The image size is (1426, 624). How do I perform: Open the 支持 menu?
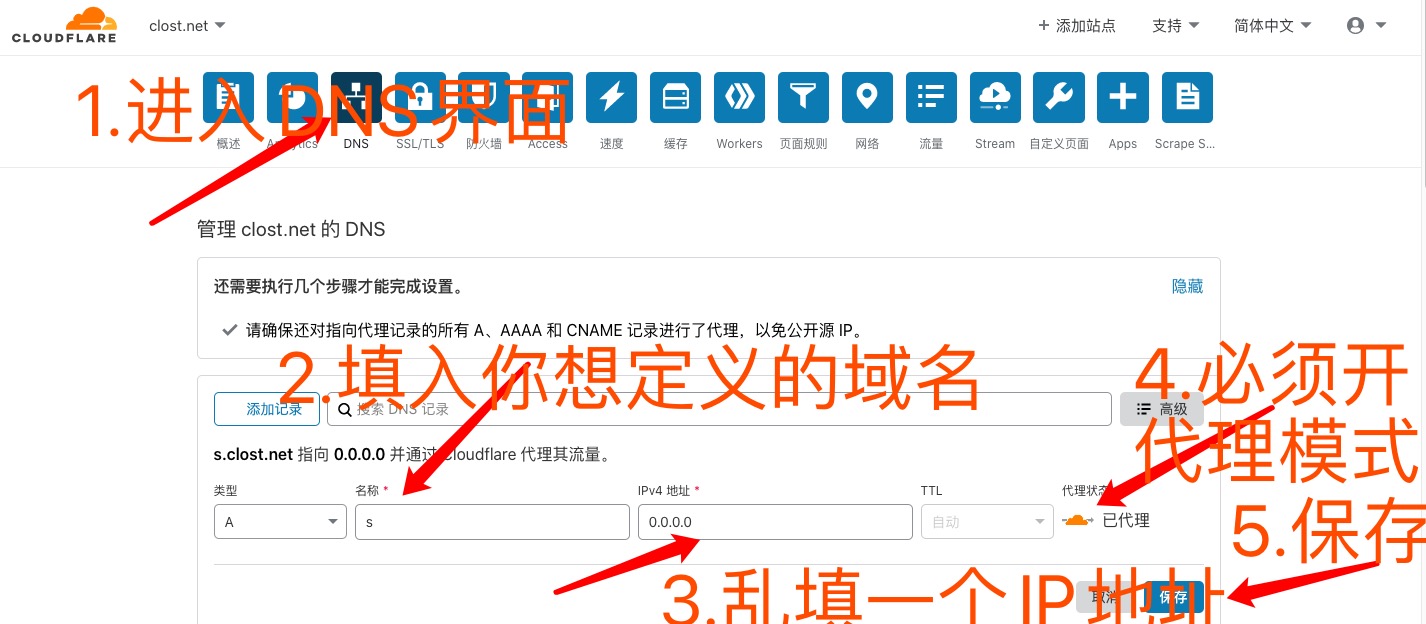tap(1174, 25)
